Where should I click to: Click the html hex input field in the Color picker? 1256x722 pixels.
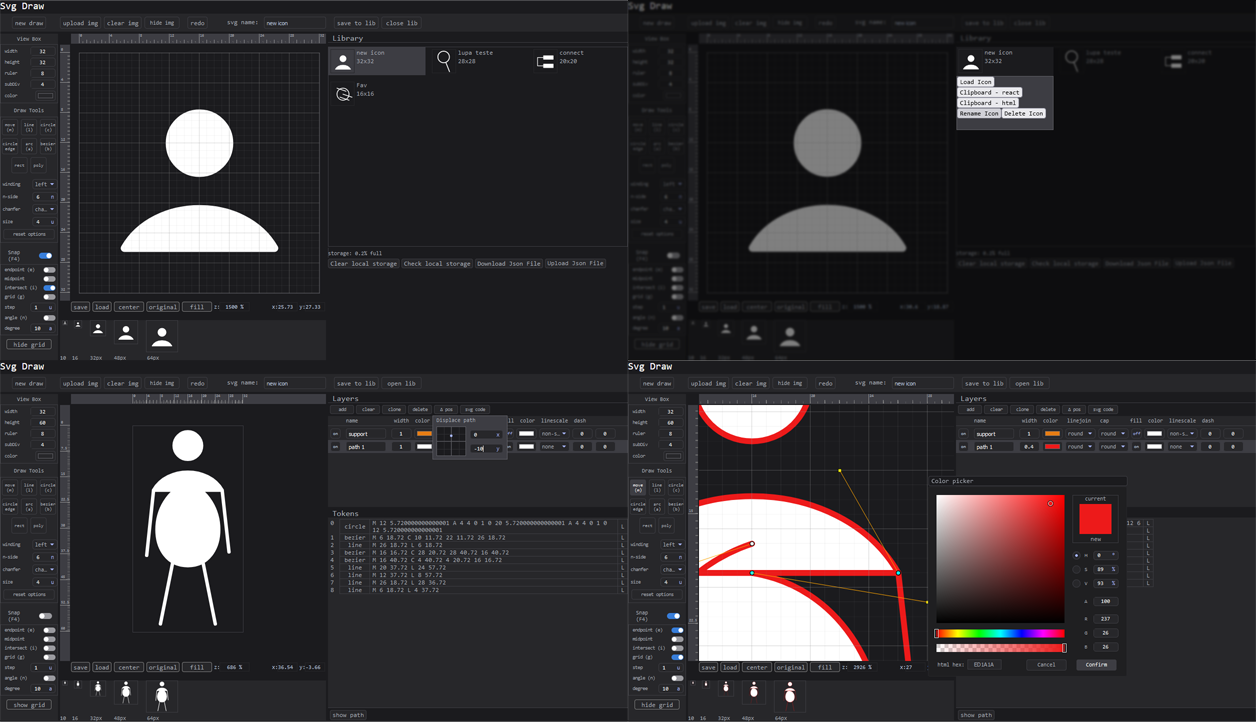click(x=984, y=664)
